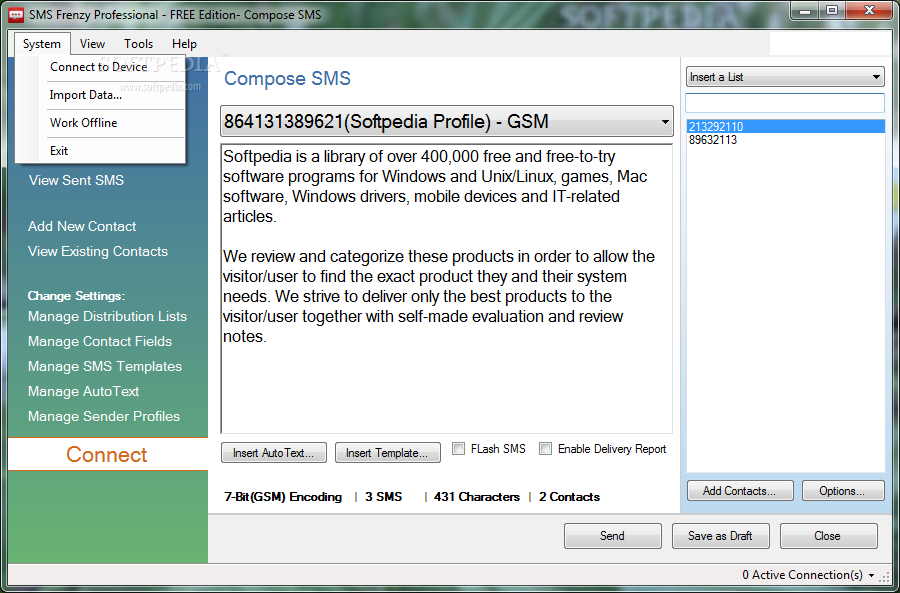900x593 pixels.
Task: Click Add Contacts... button
Action: coord(740,491)
